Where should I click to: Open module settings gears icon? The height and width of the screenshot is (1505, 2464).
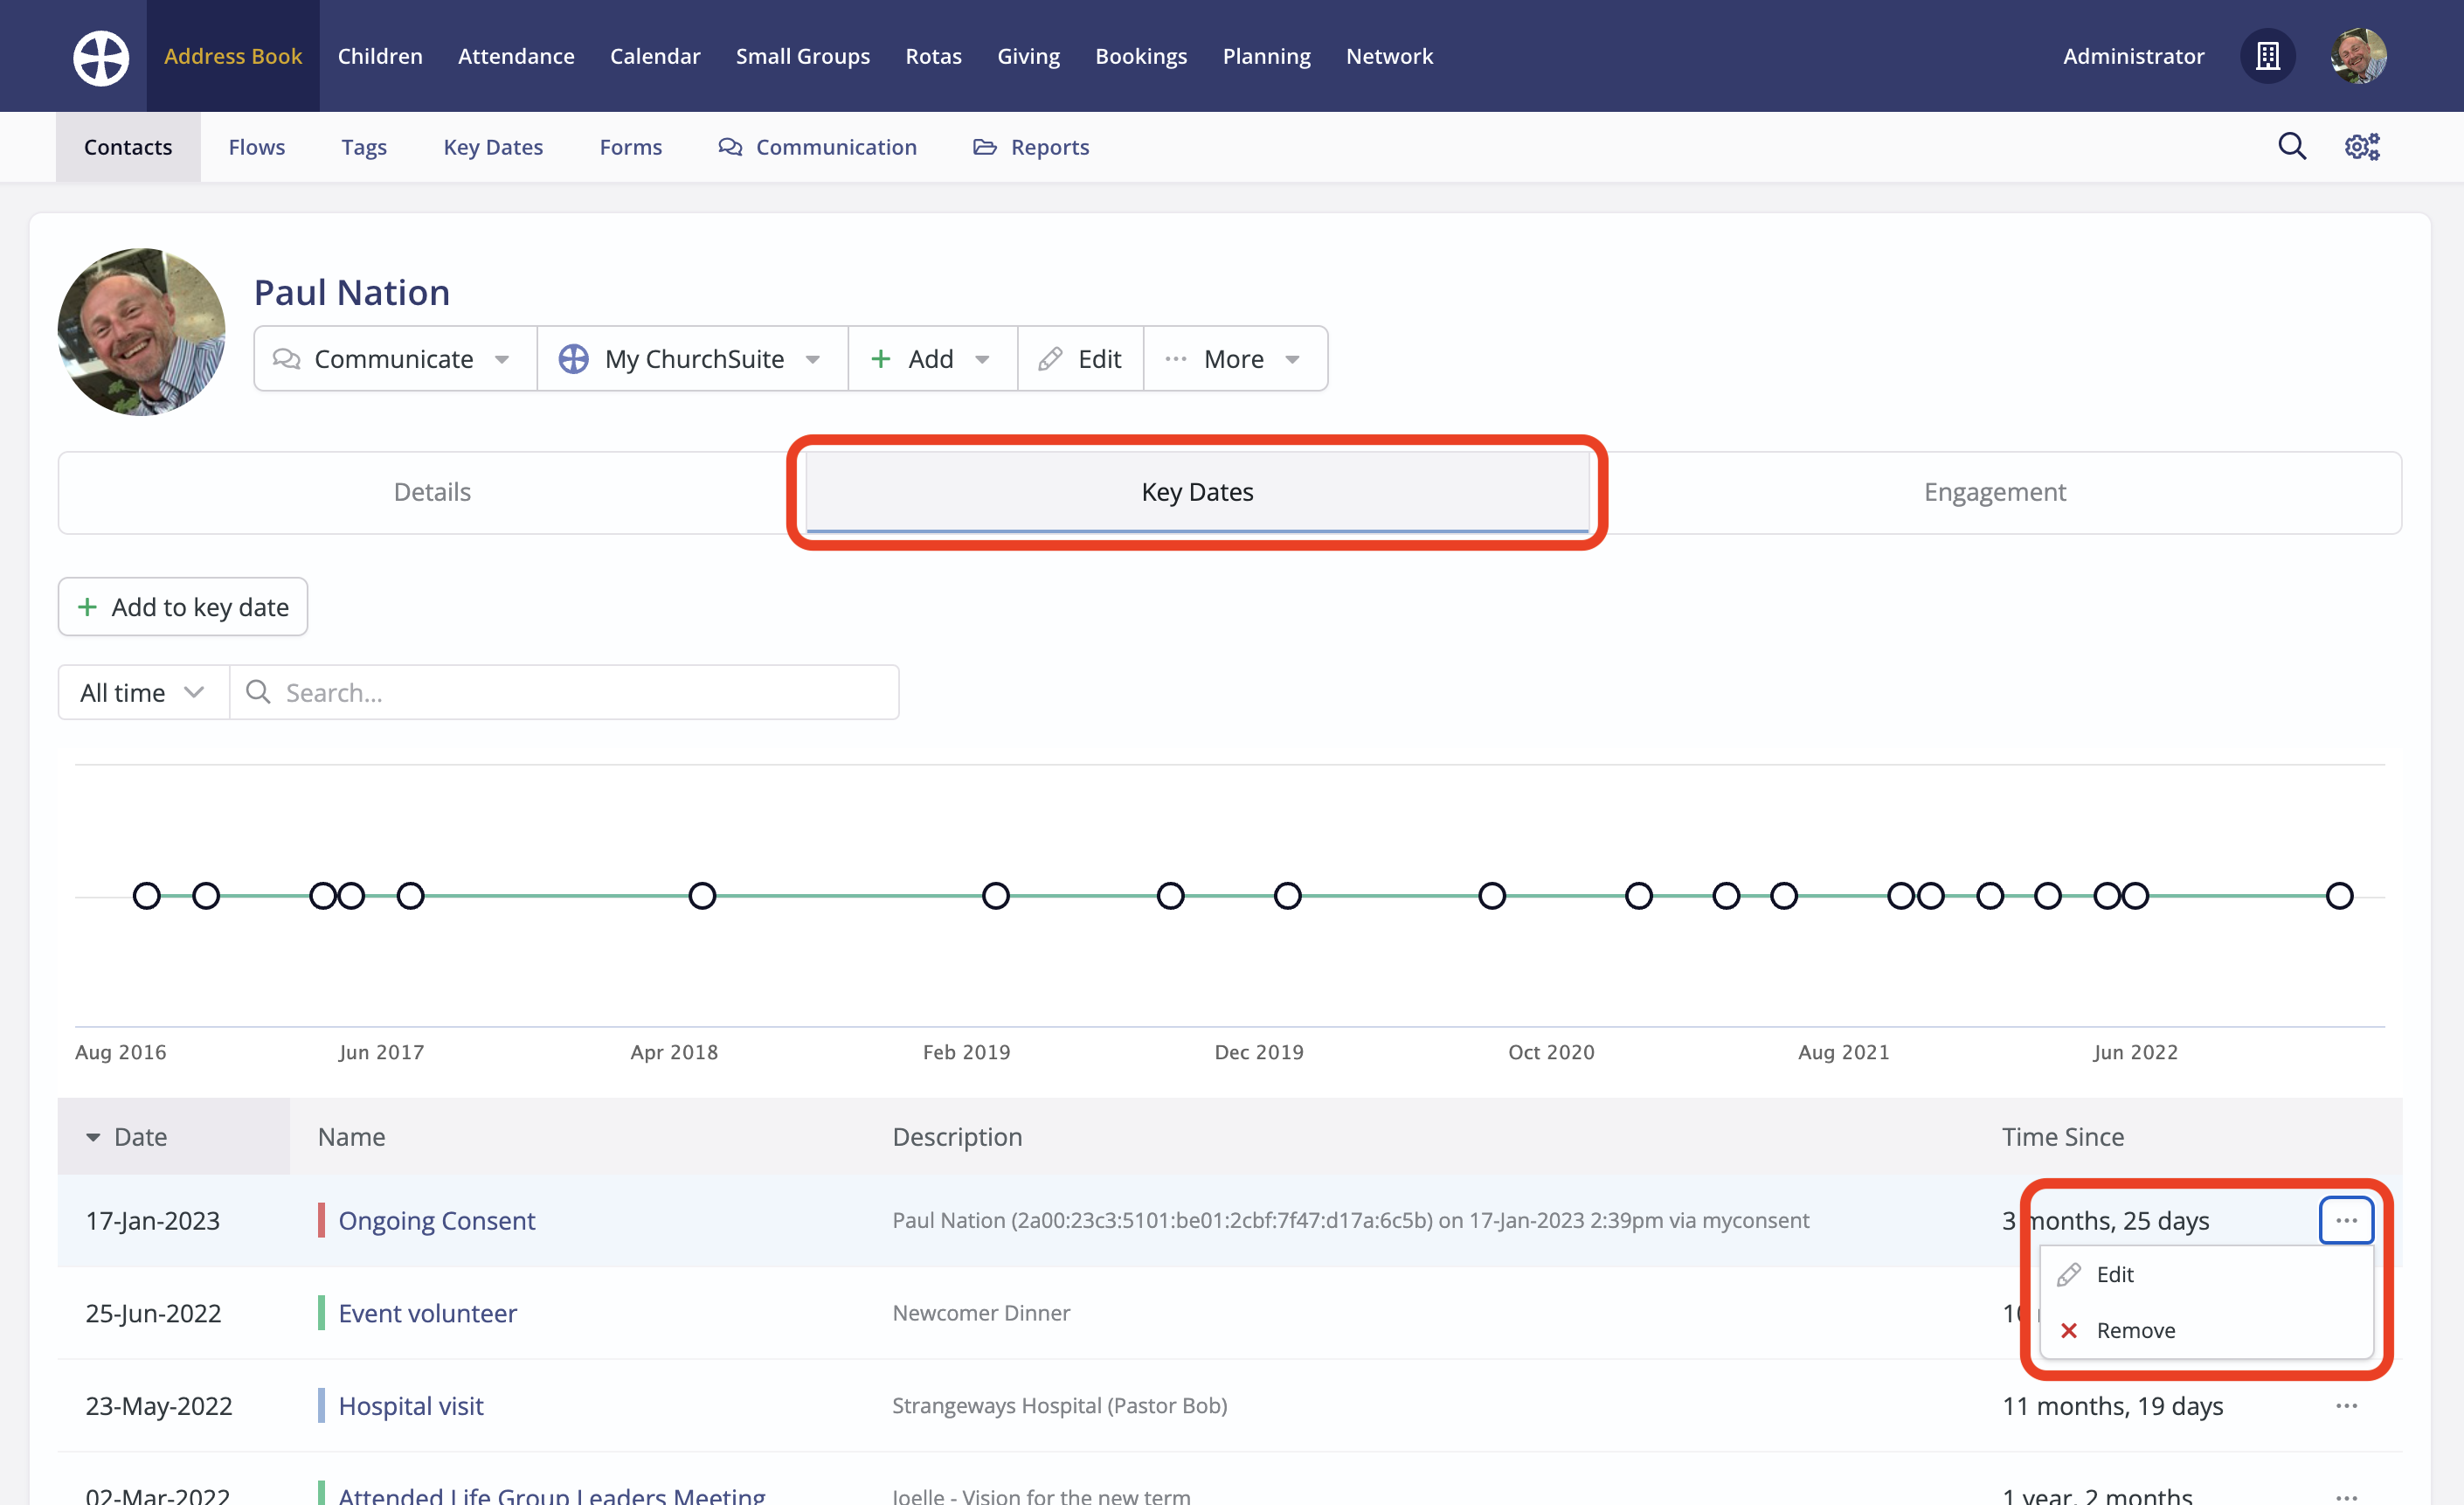(2362, 147)
